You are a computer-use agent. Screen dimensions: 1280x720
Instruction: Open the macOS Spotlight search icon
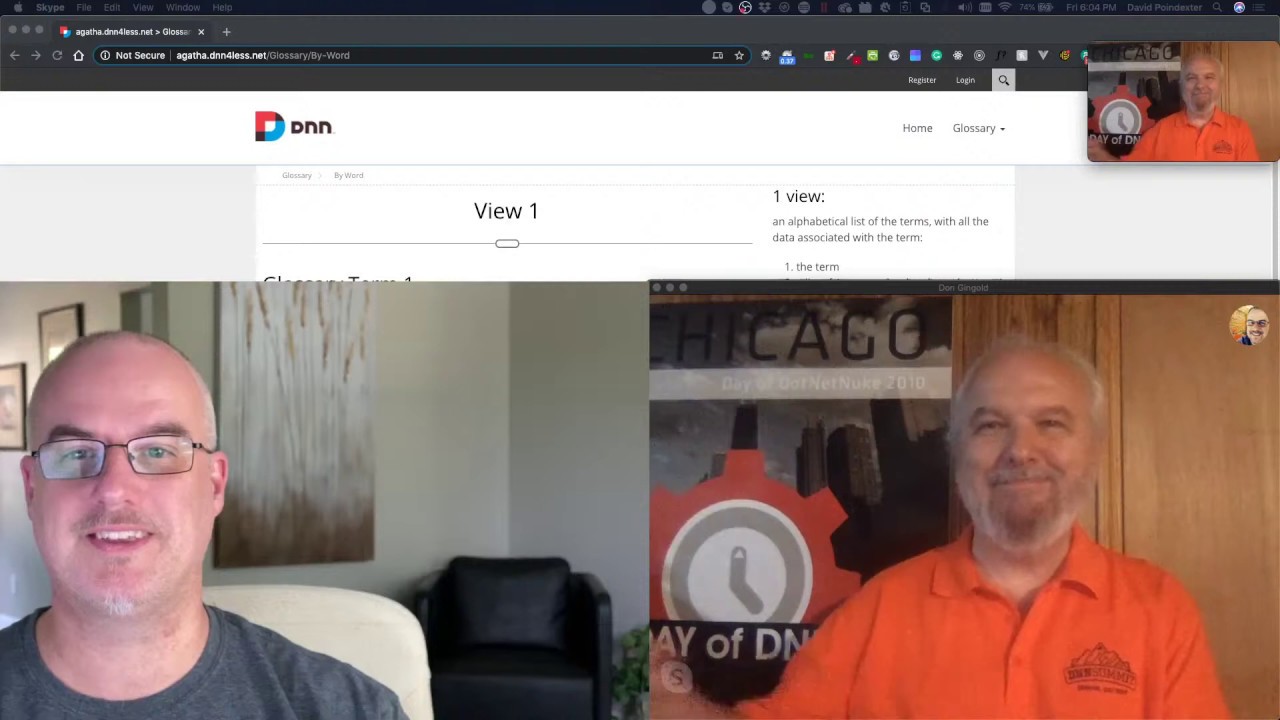1217,7
